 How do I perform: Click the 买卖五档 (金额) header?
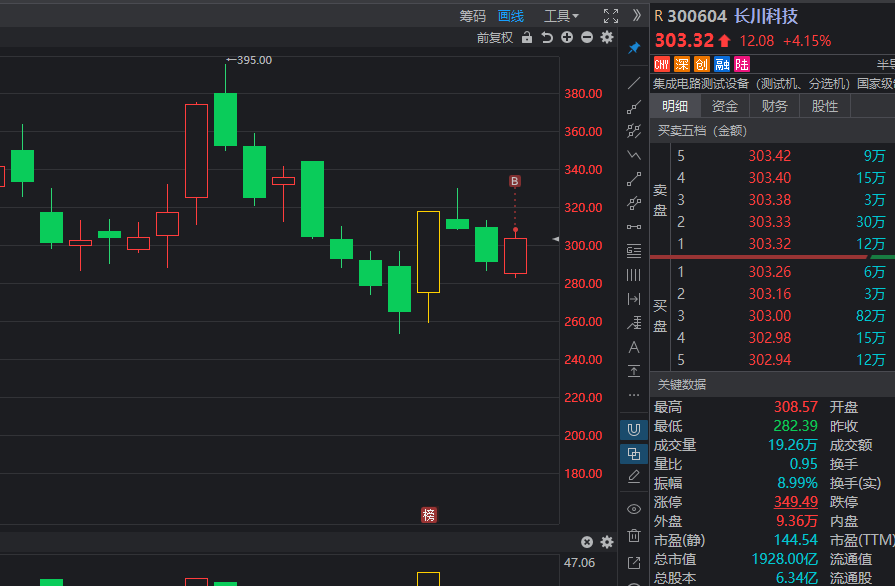tap(702, 131)
